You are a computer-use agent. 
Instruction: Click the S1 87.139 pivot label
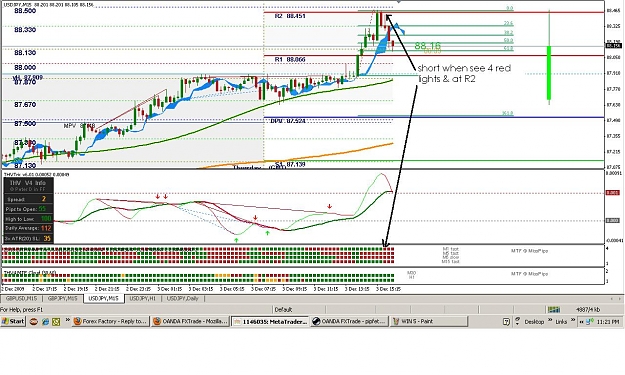tap(290, 164)
